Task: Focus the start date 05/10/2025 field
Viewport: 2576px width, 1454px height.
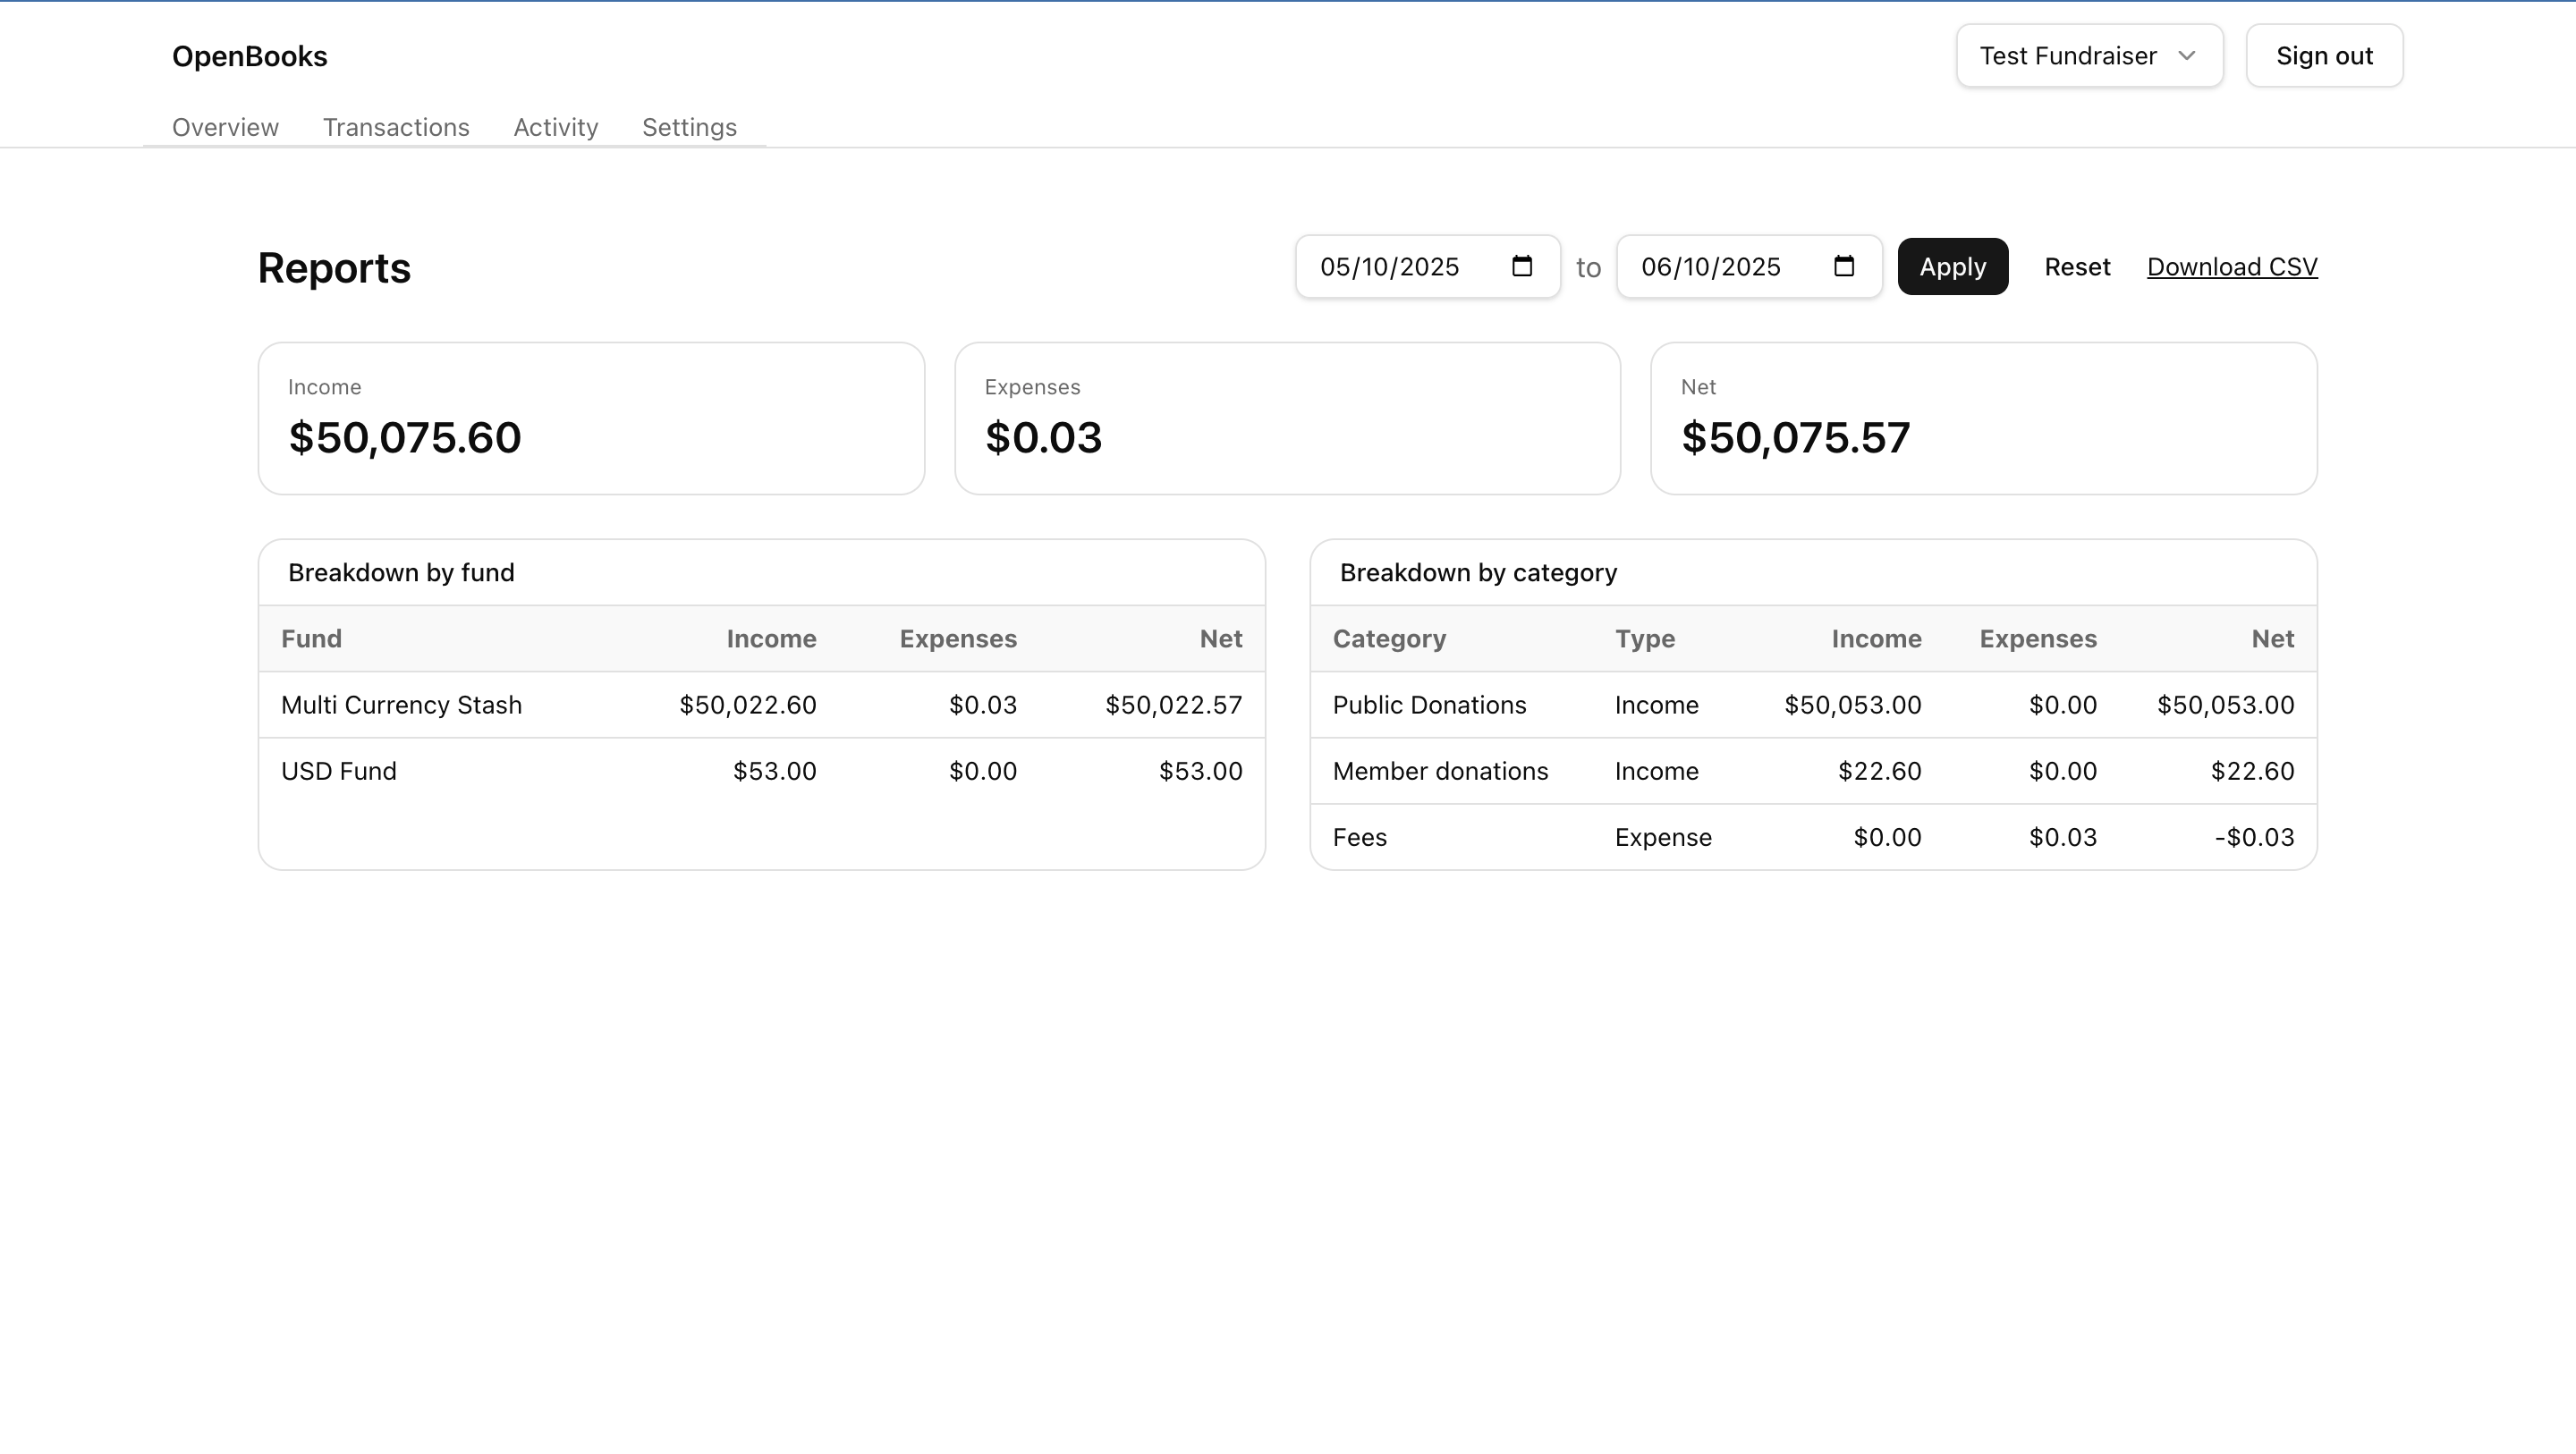Action: coord(1390,267)
